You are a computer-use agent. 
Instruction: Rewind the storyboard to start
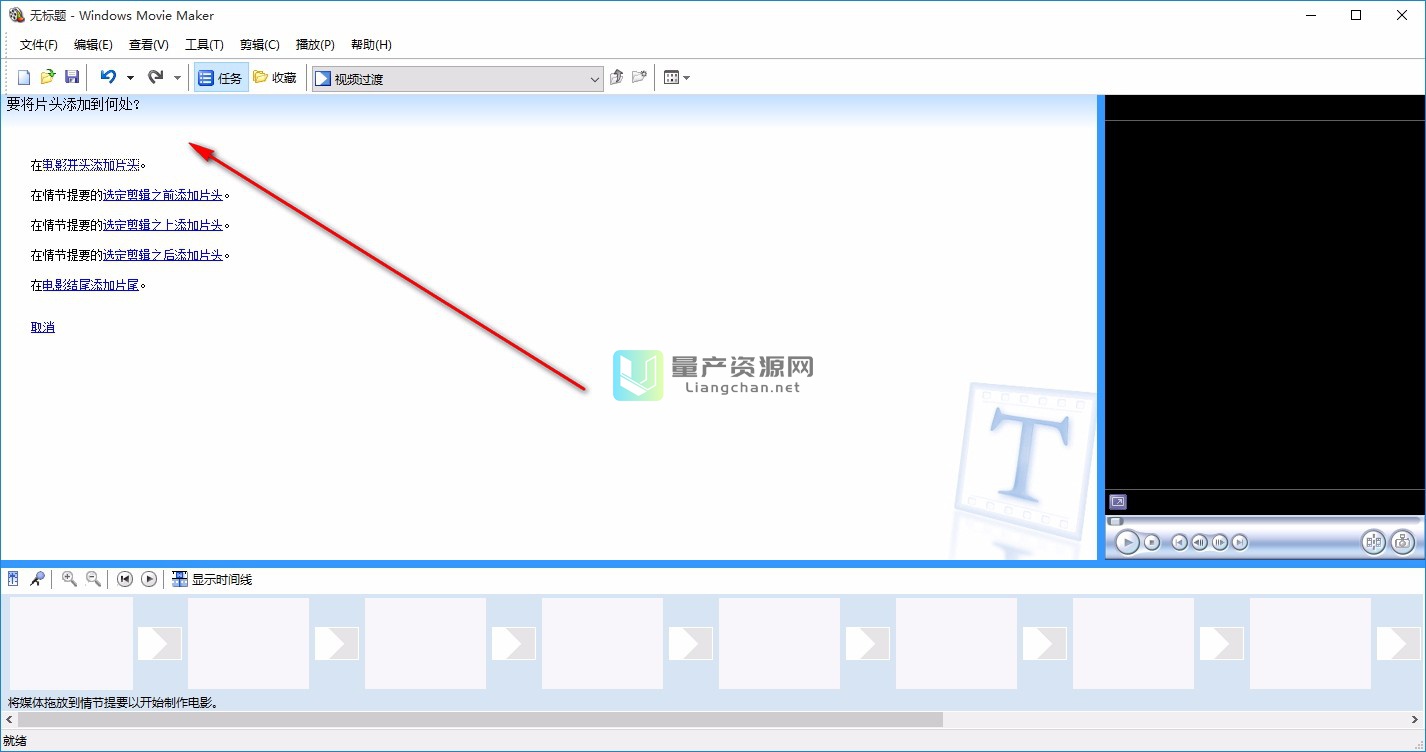coord(125,579)
